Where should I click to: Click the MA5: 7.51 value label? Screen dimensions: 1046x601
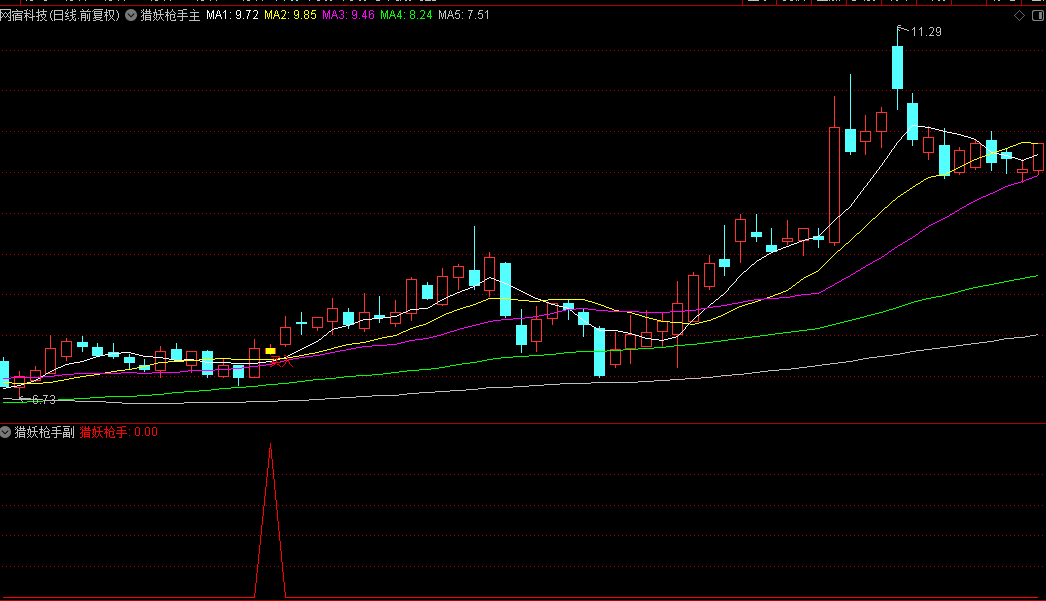tap(464, 15)
